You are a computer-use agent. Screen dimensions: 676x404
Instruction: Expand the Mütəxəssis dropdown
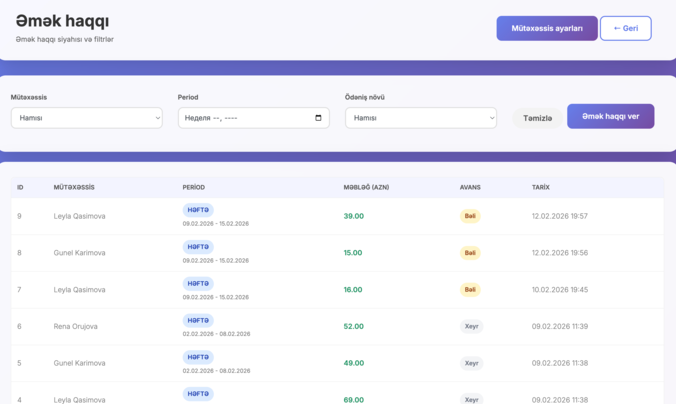coord(86,118)
